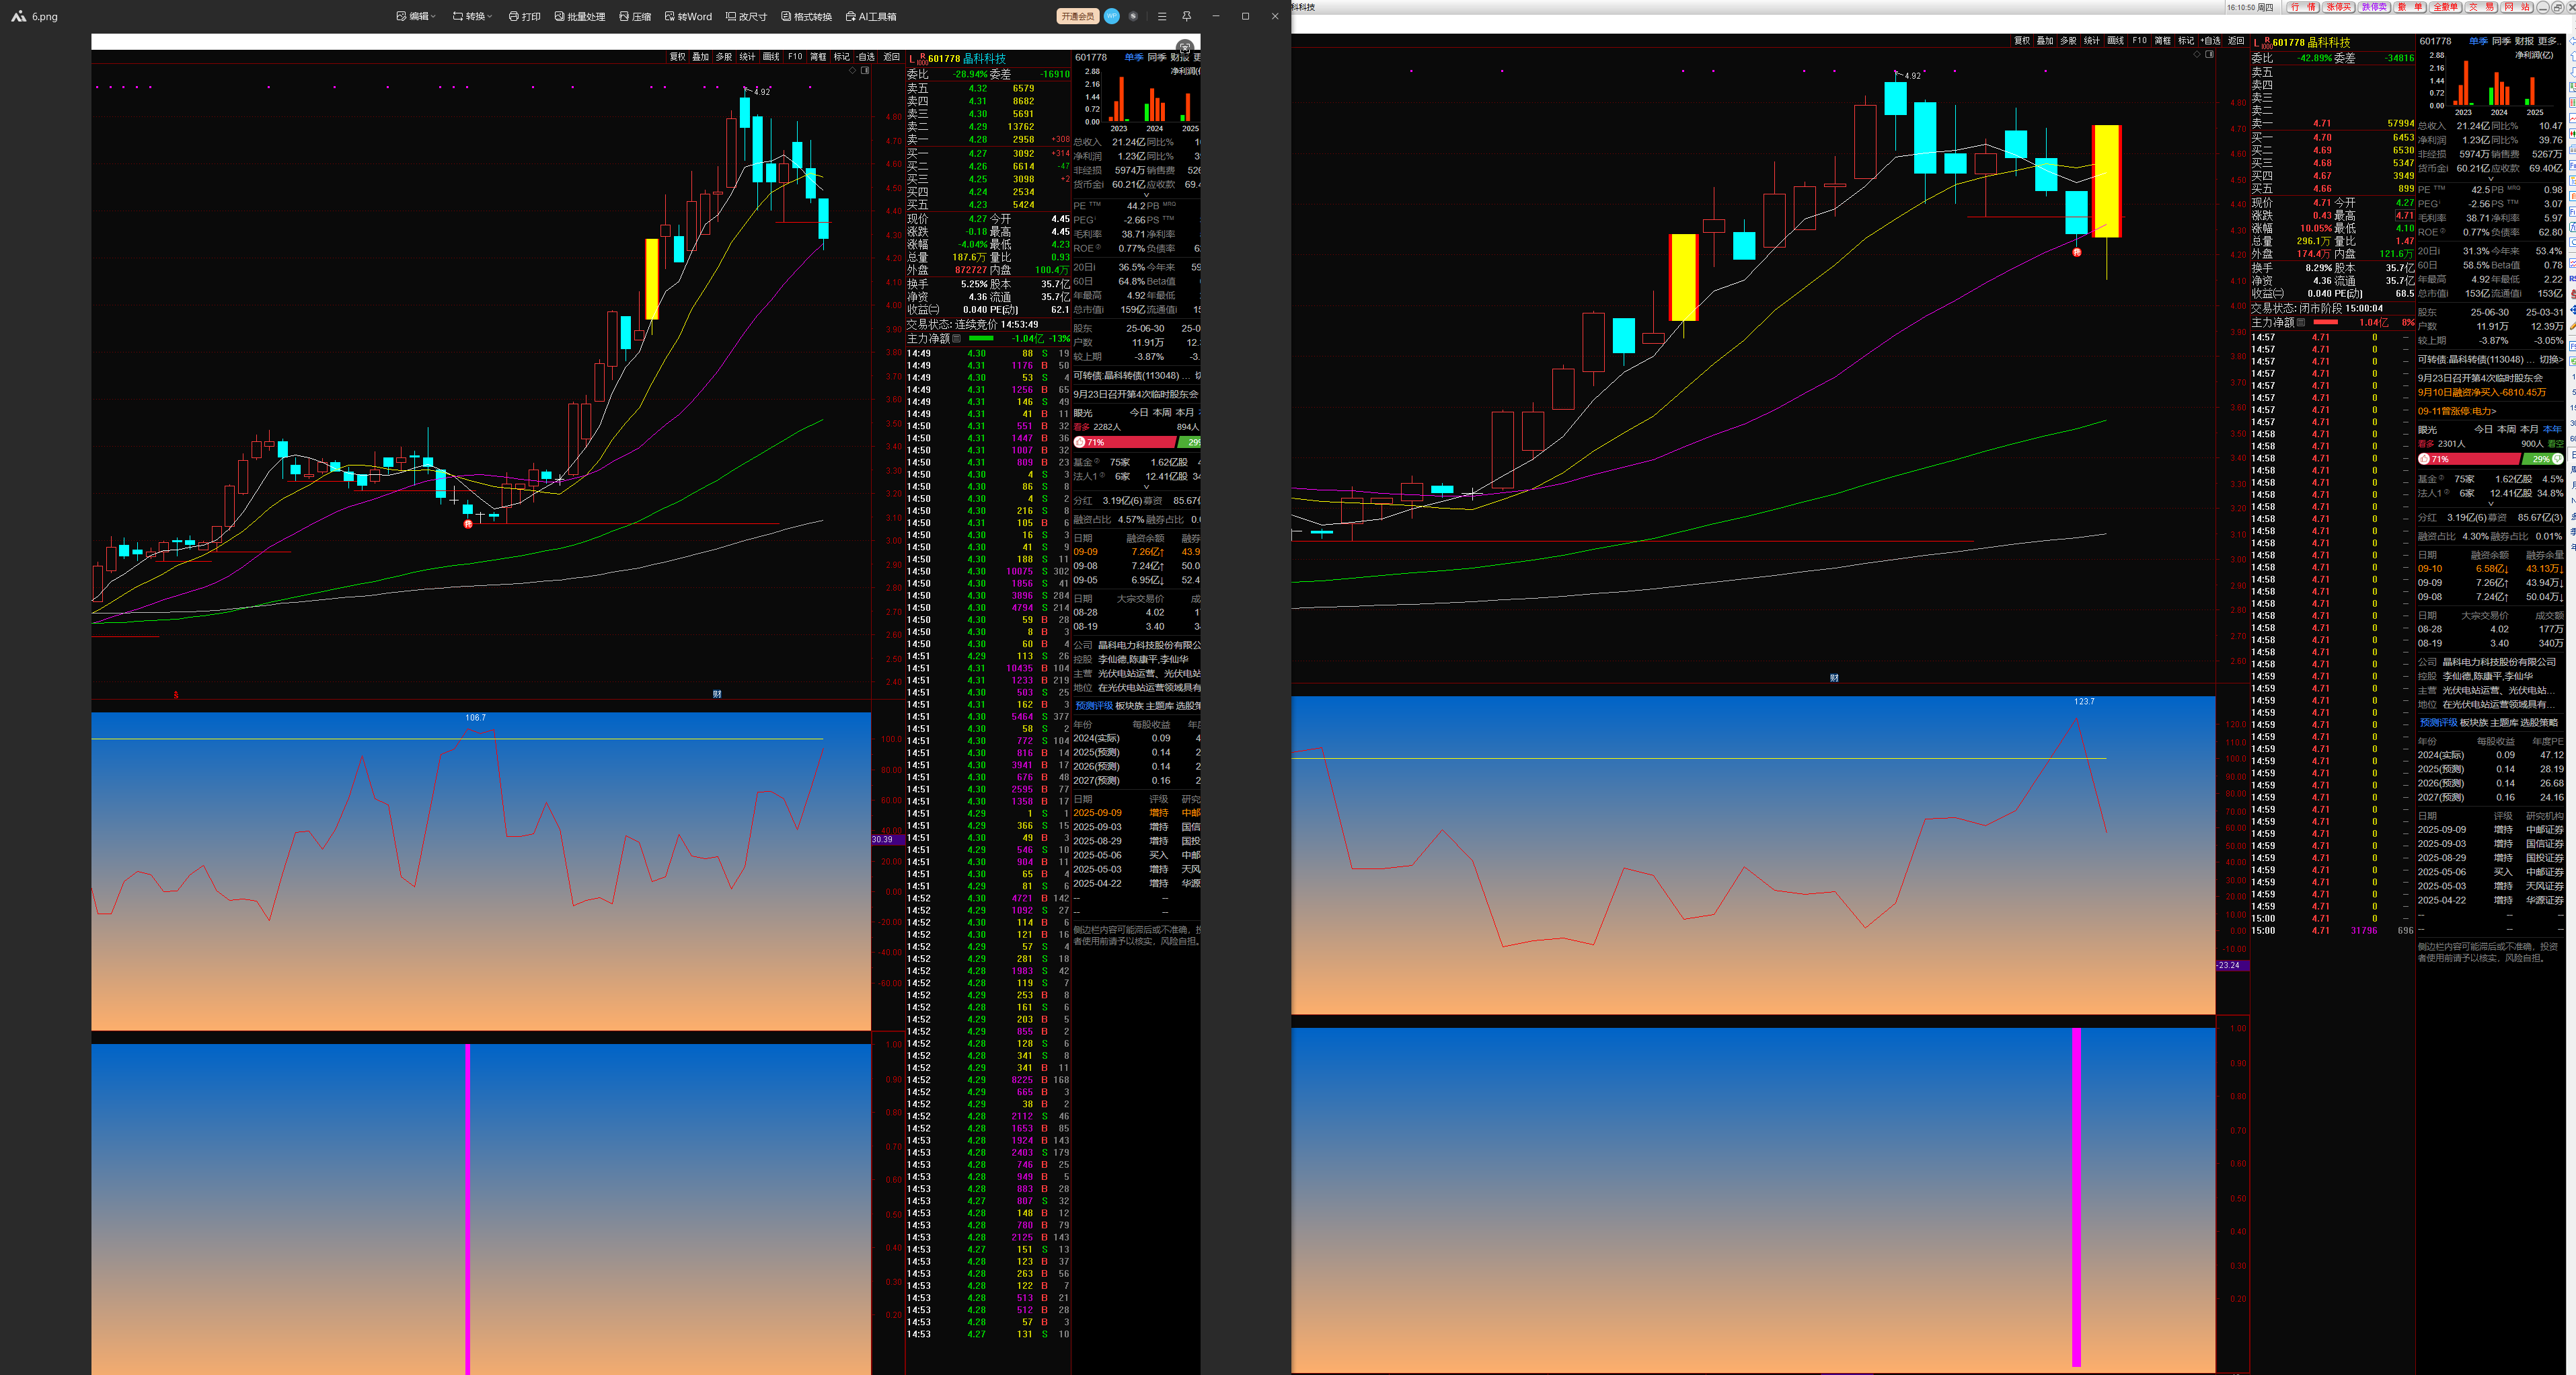Screen dimensions: 2576x1375
Task: Toggle +自选 watchlist in right chart
Action: (x=2211, y=41)
